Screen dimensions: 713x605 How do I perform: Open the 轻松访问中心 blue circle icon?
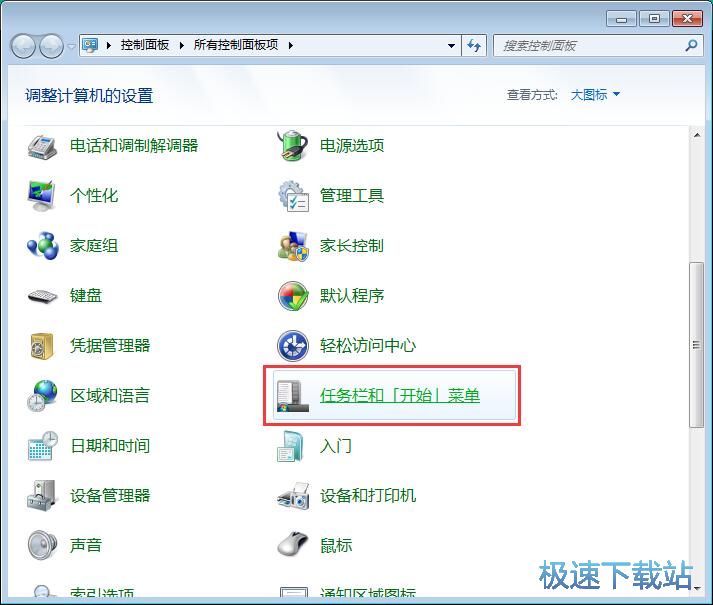click(293, 346)
